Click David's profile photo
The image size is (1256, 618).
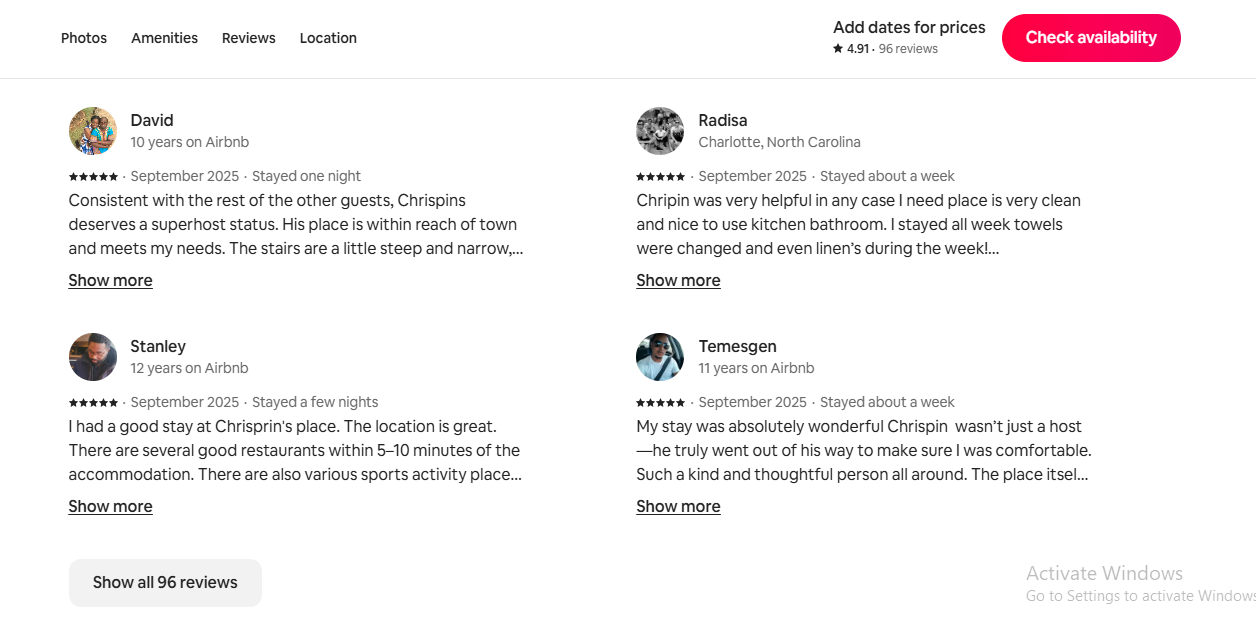(93, 131)
